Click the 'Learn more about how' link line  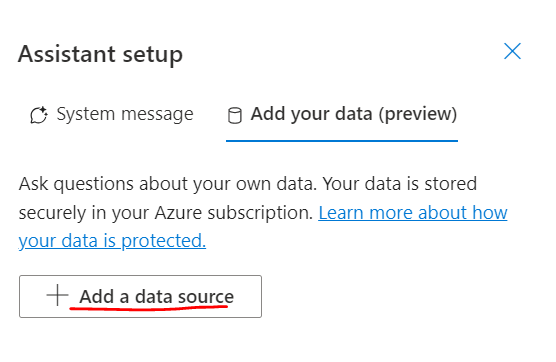tap(413, 213)
